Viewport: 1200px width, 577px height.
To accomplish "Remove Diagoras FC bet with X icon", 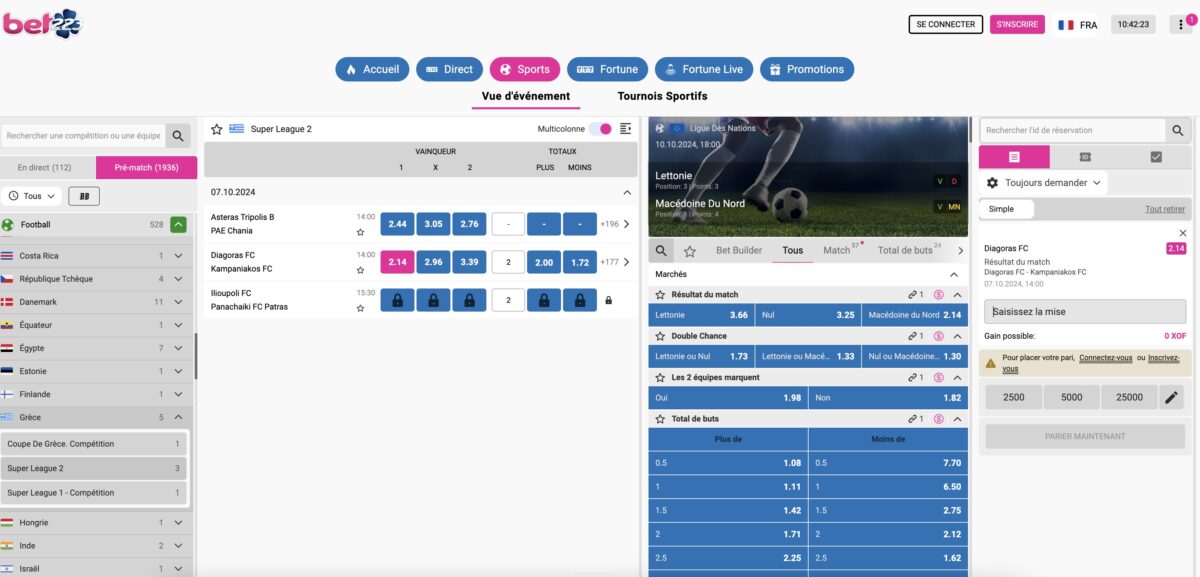I will click(1183, 233).
